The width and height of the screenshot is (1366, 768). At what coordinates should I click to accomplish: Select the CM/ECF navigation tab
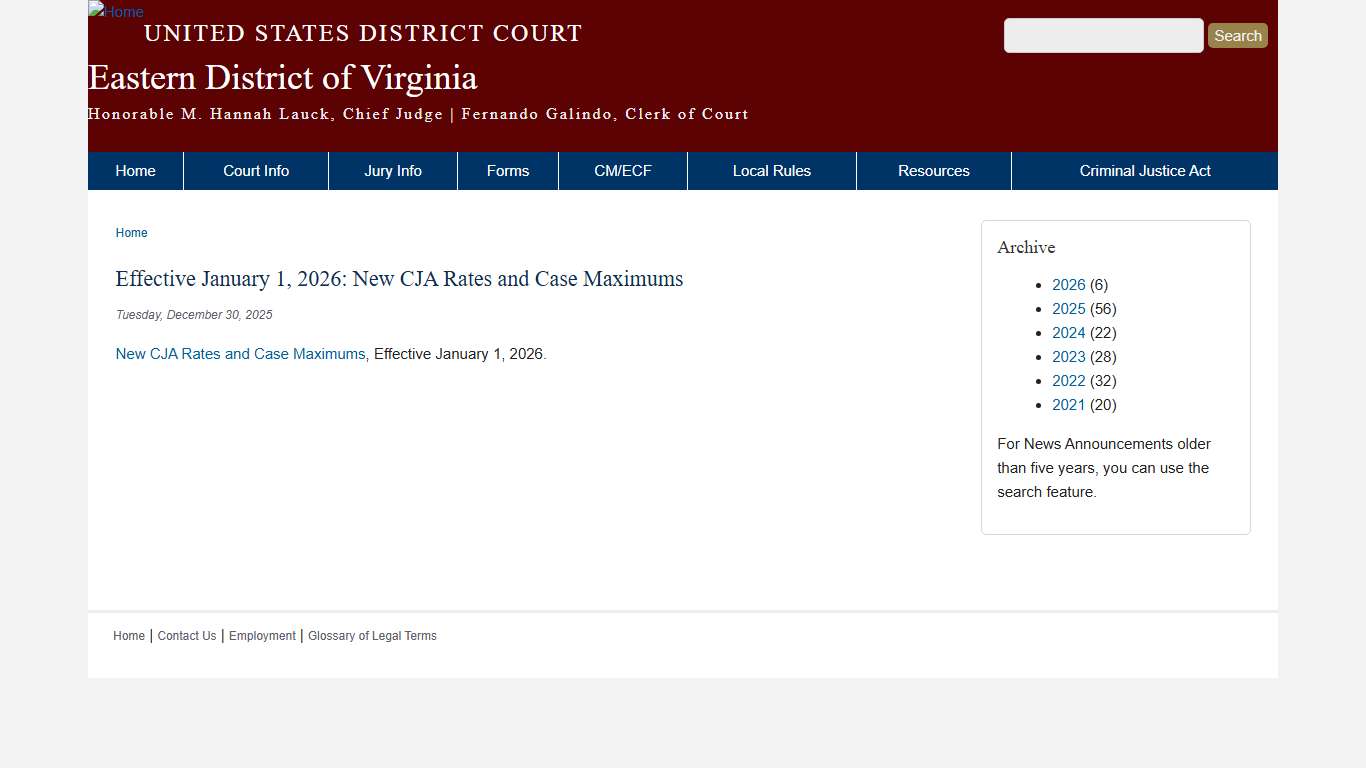[x=622, y=170]
